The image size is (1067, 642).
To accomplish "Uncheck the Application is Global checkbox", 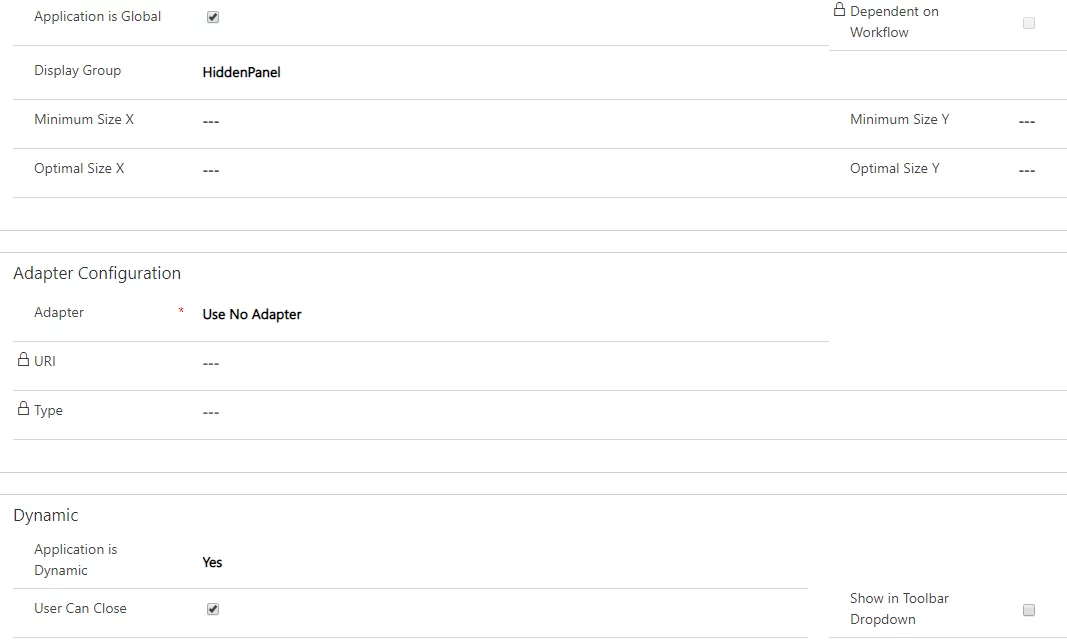I will [213, 17].
